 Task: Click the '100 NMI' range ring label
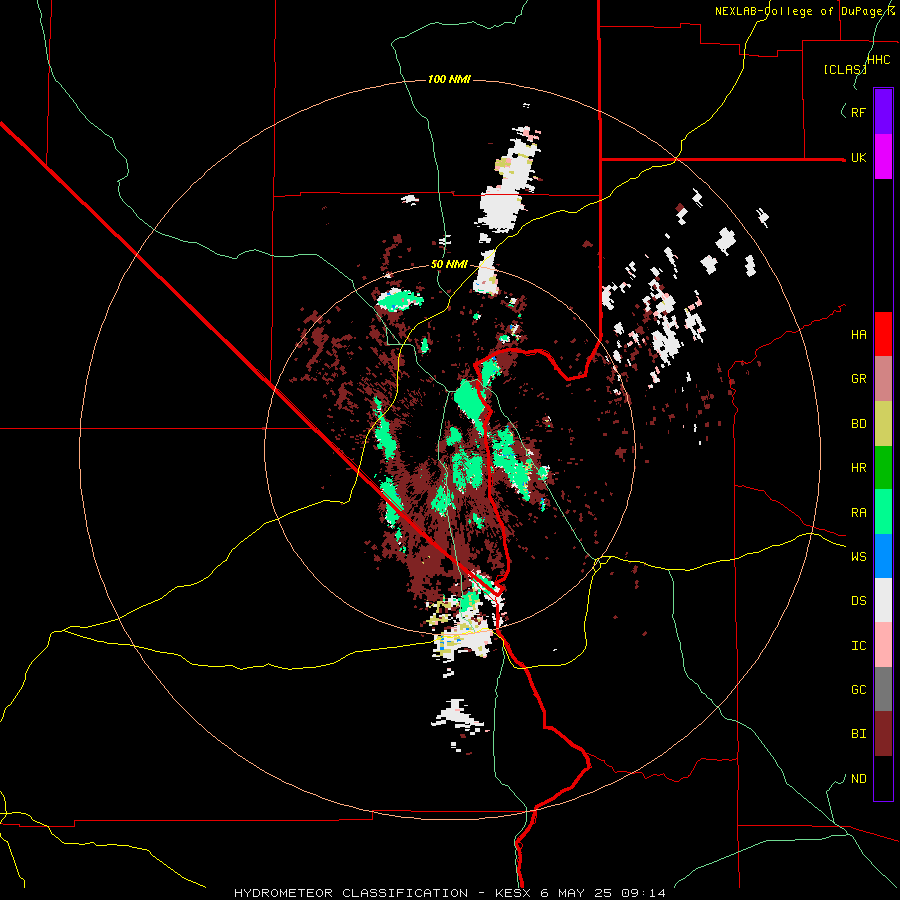click(x=449, y=79)
